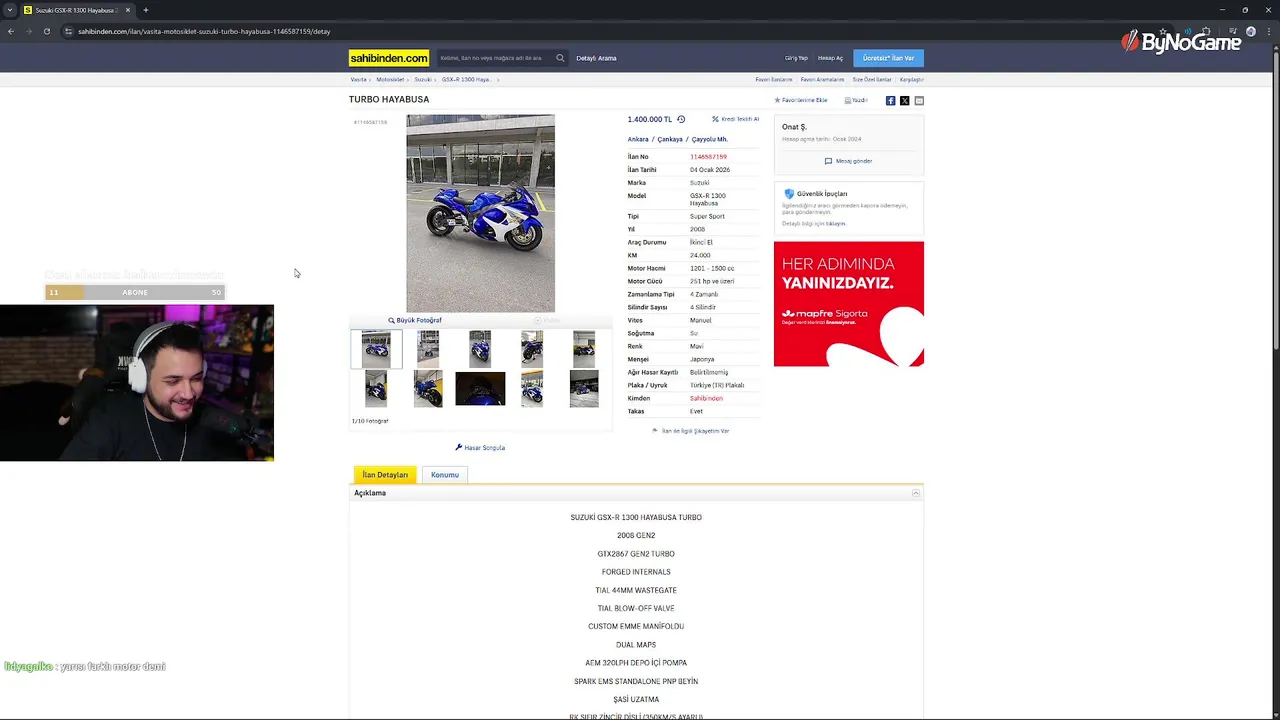Open Size Özel İlanlar
1280x720 pixels.
[x=872, y=79]
